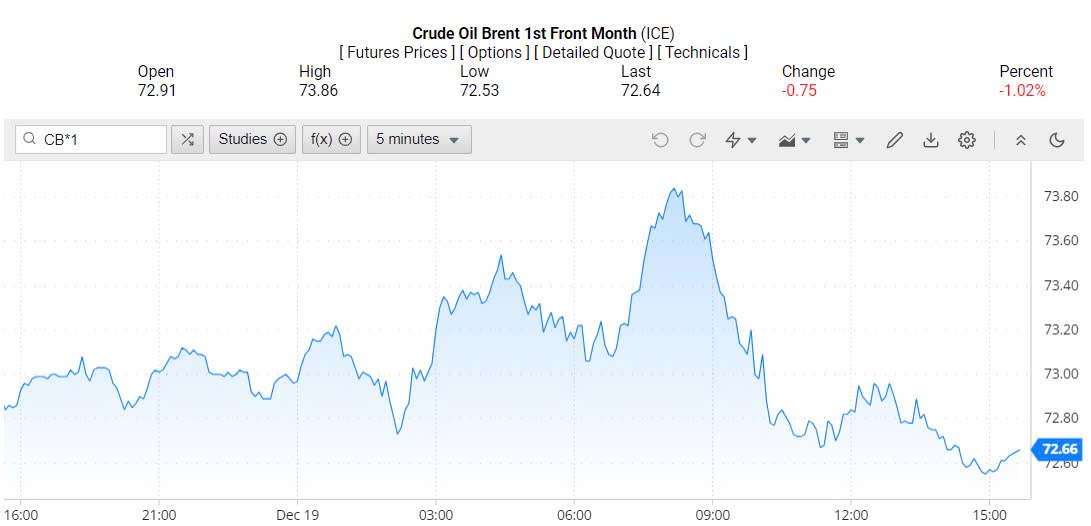Open the pencil drawing tool

(895, 140)
